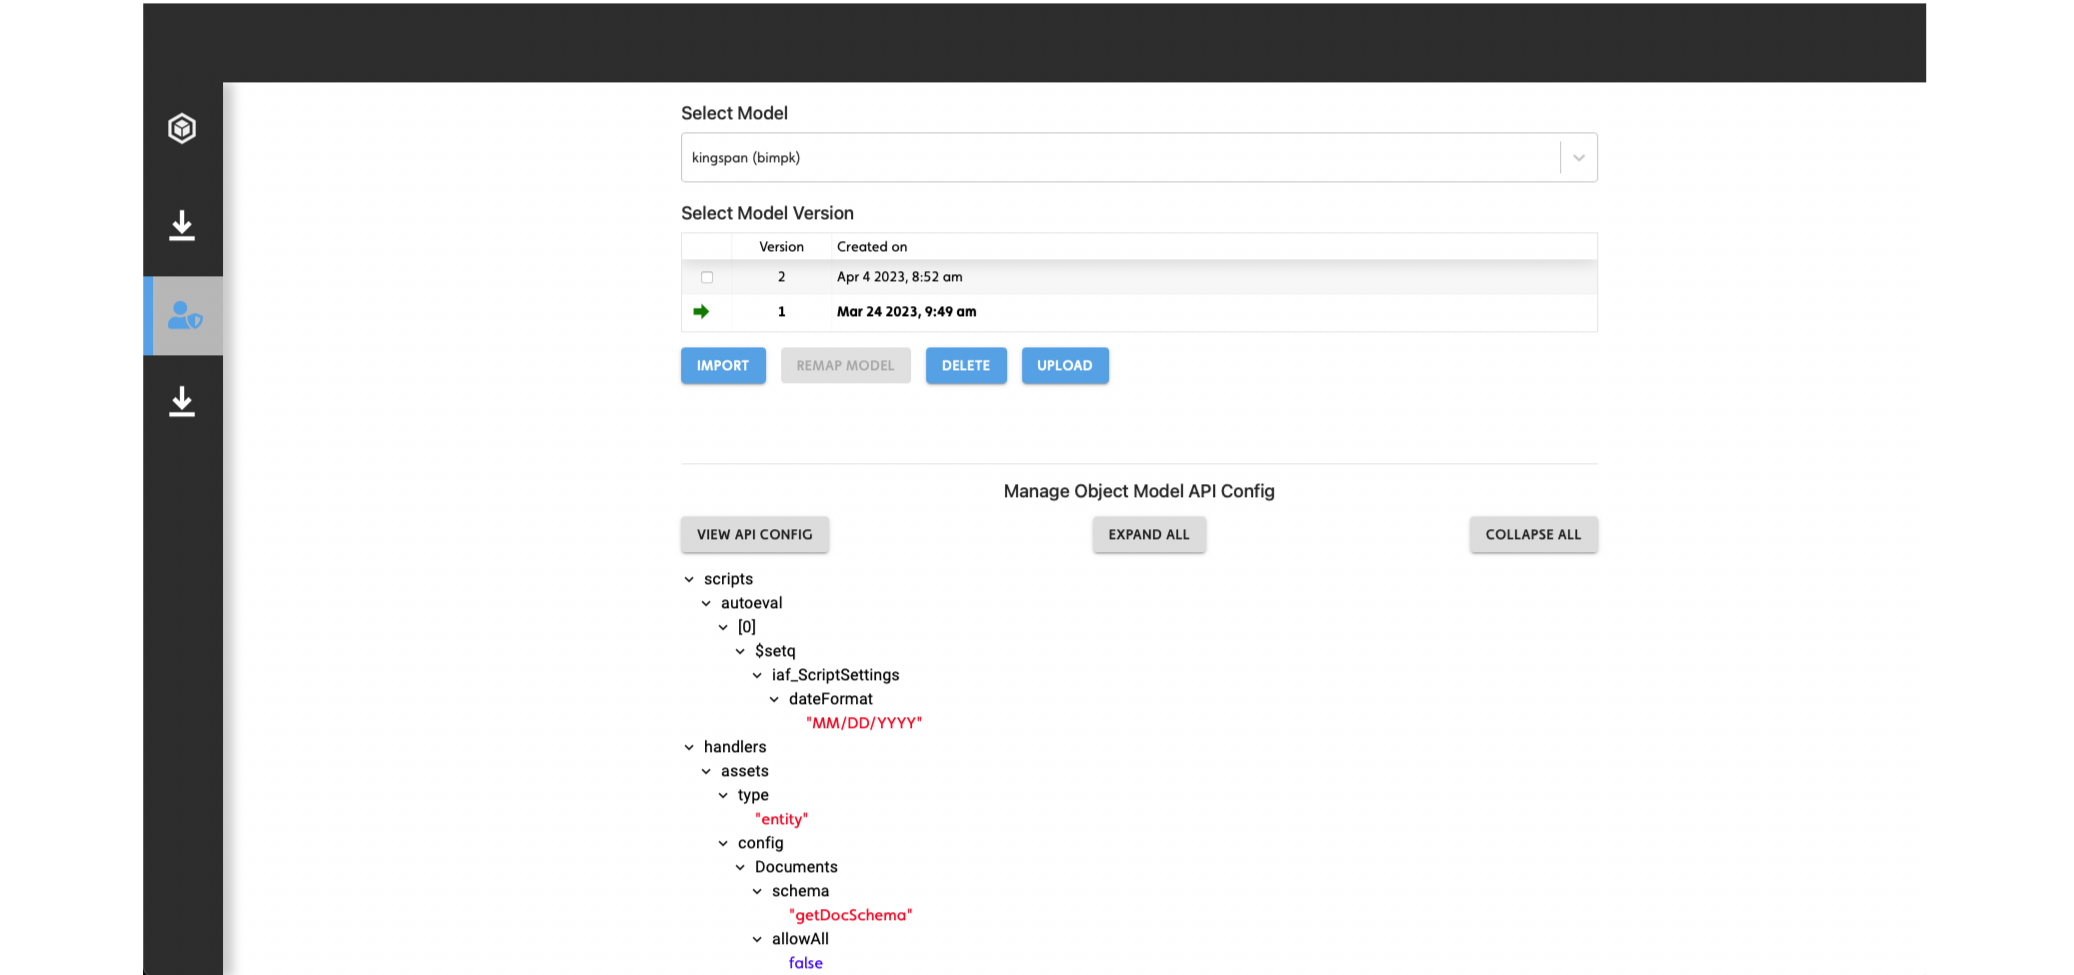This screenshot has width=2074, height=975.
Task: Open the user shield admin icon
Action: click(x=185, y=316)
